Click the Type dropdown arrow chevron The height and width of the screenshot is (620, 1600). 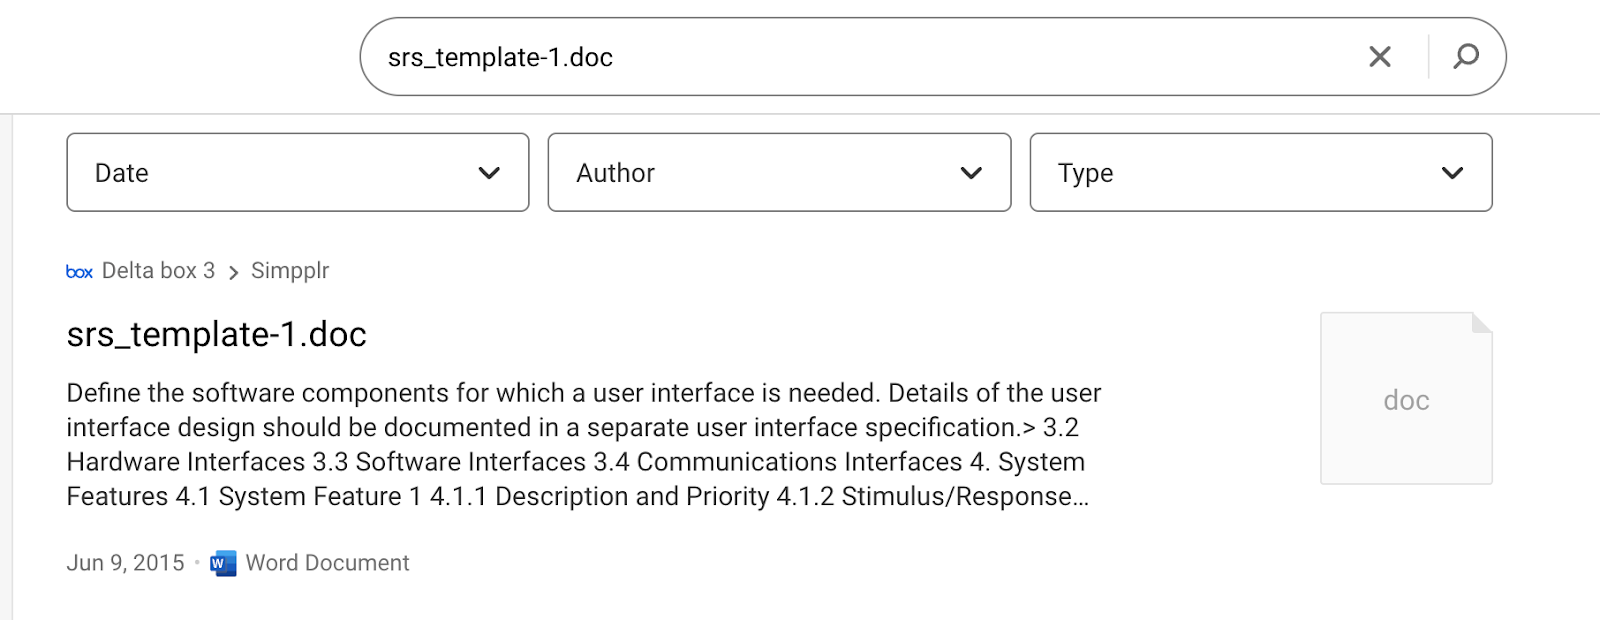[x=1452, y=173]
